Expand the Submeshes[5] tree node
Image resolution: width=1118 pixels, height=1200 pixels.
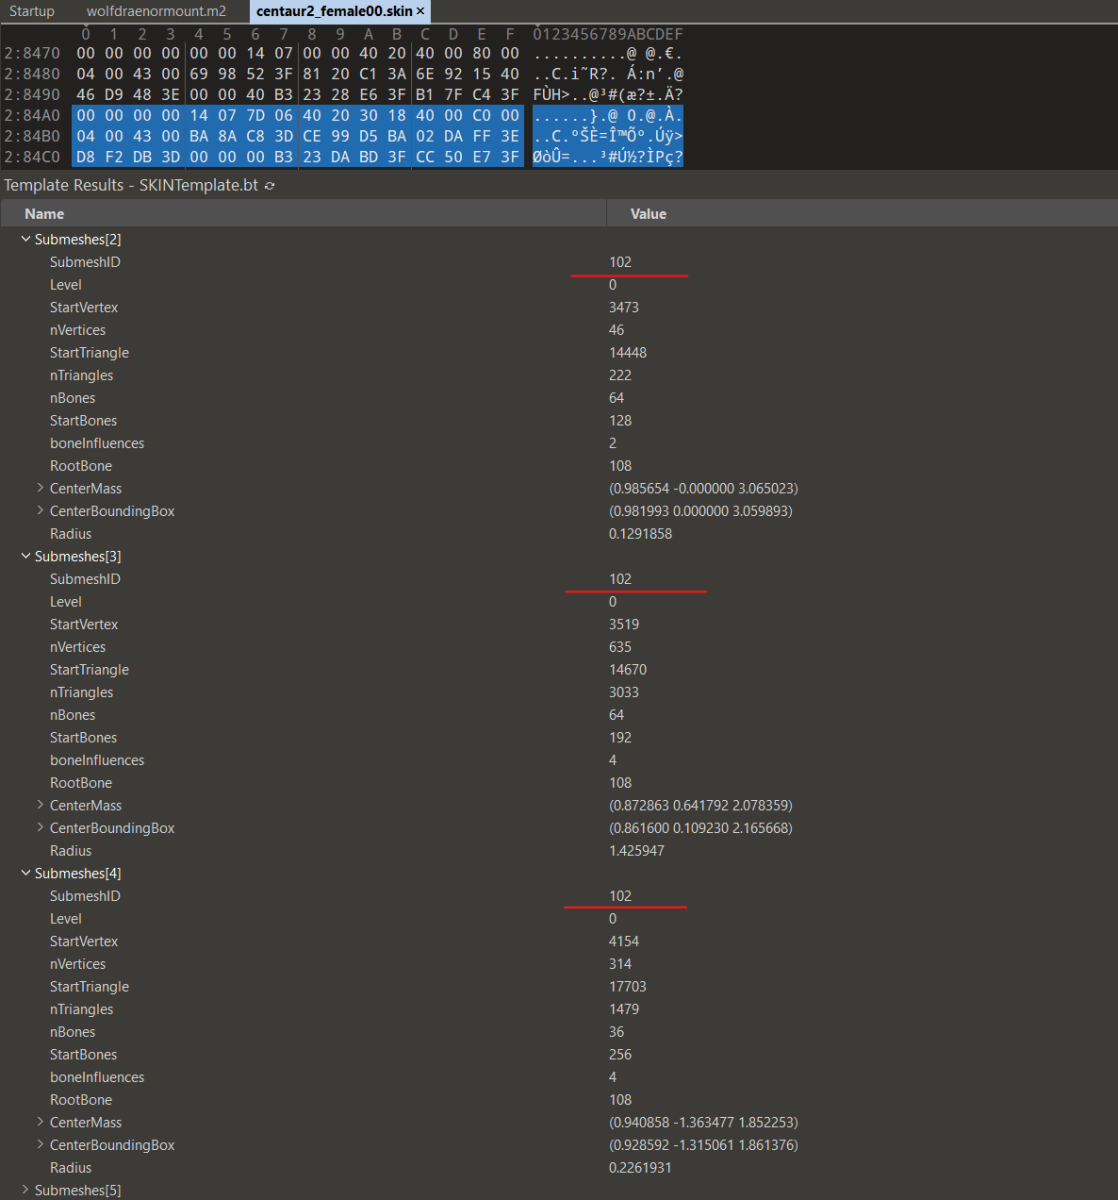[26, 1190]
